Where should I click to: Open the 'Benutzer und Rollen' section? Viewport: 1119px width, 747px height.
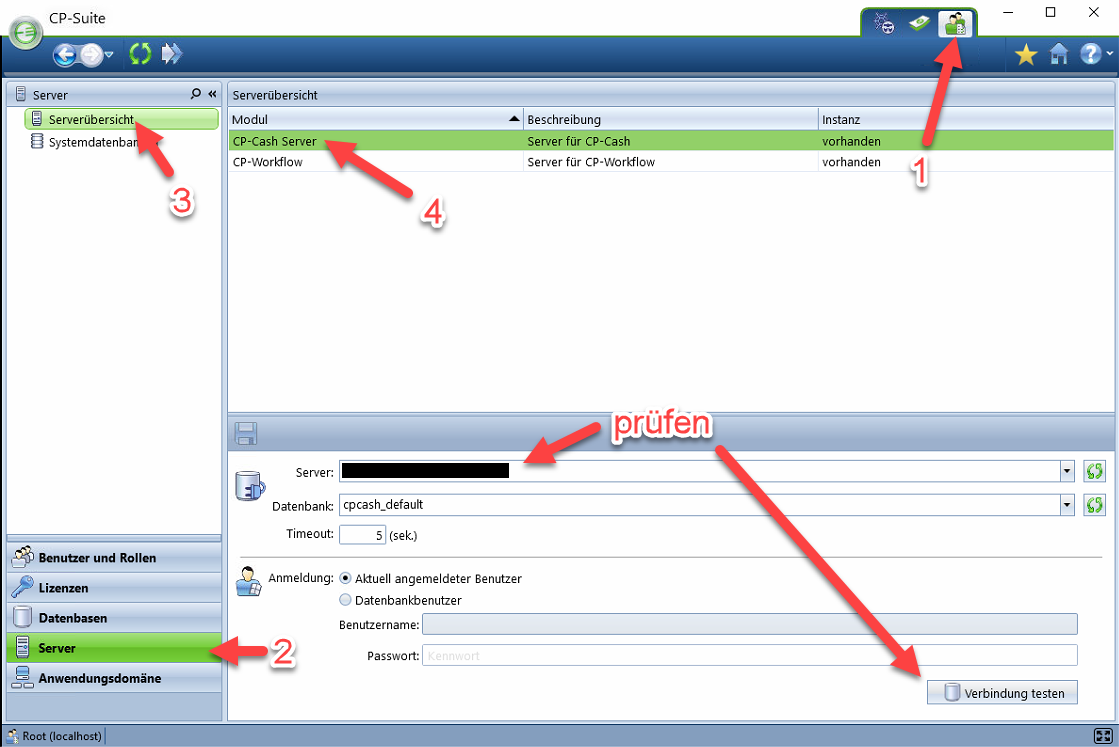[97, 558]
